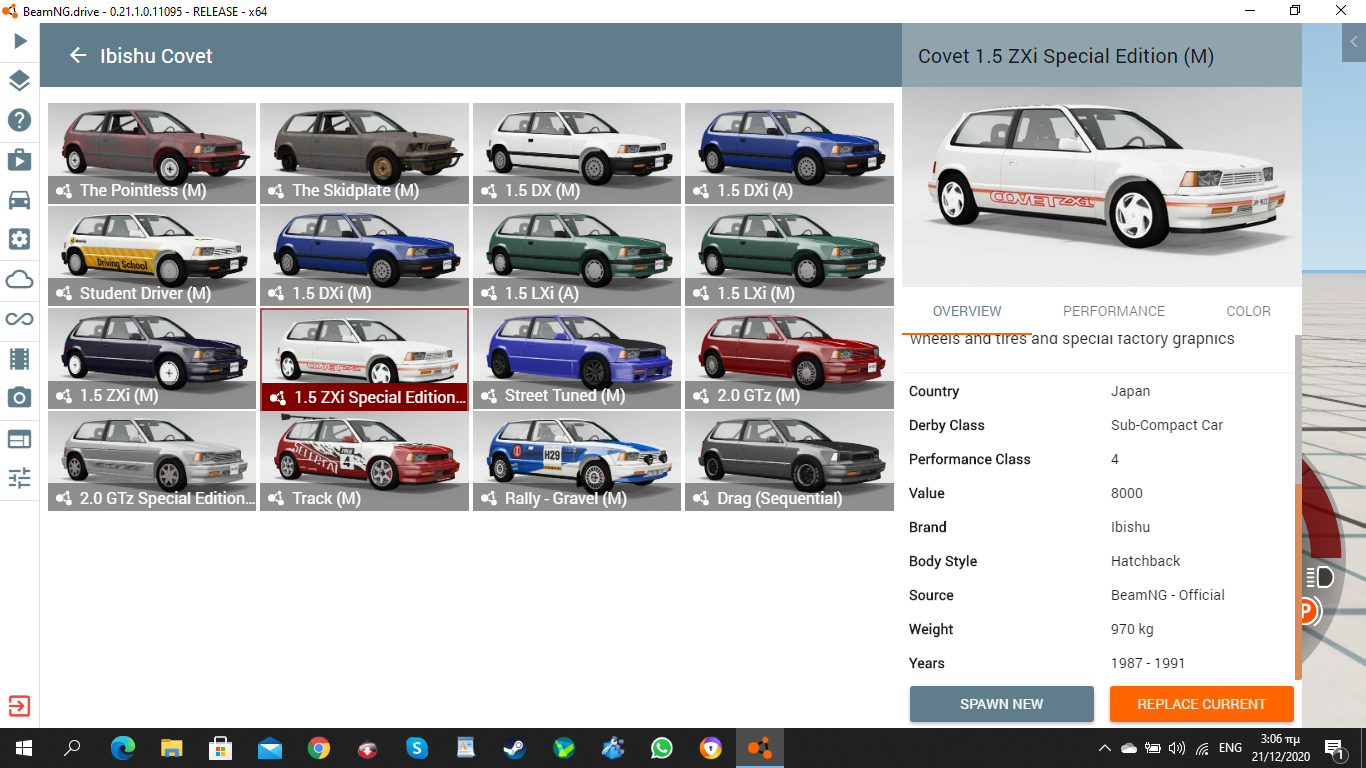Select the 1.5 LXi (M) configuration
Screen dimensions: 1366x768
point(790,256)
